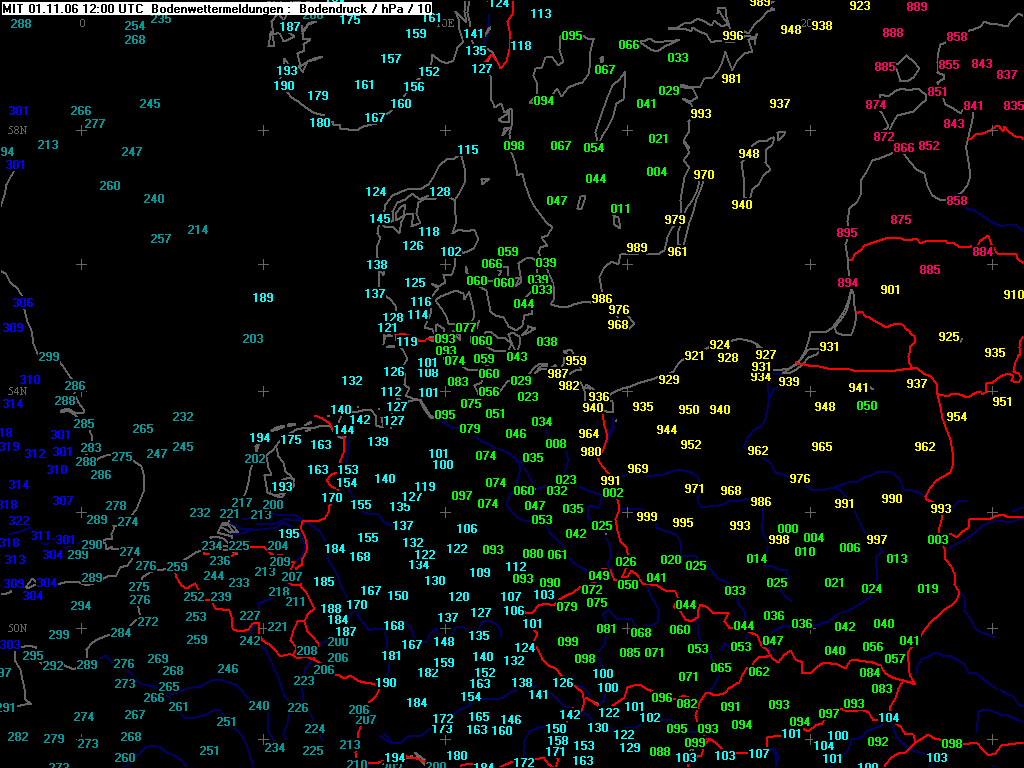Viewport: 1024px width, 768px height.
Task: Click the green 008 station value
Action: pyautogui.click(x=556, y=444)
